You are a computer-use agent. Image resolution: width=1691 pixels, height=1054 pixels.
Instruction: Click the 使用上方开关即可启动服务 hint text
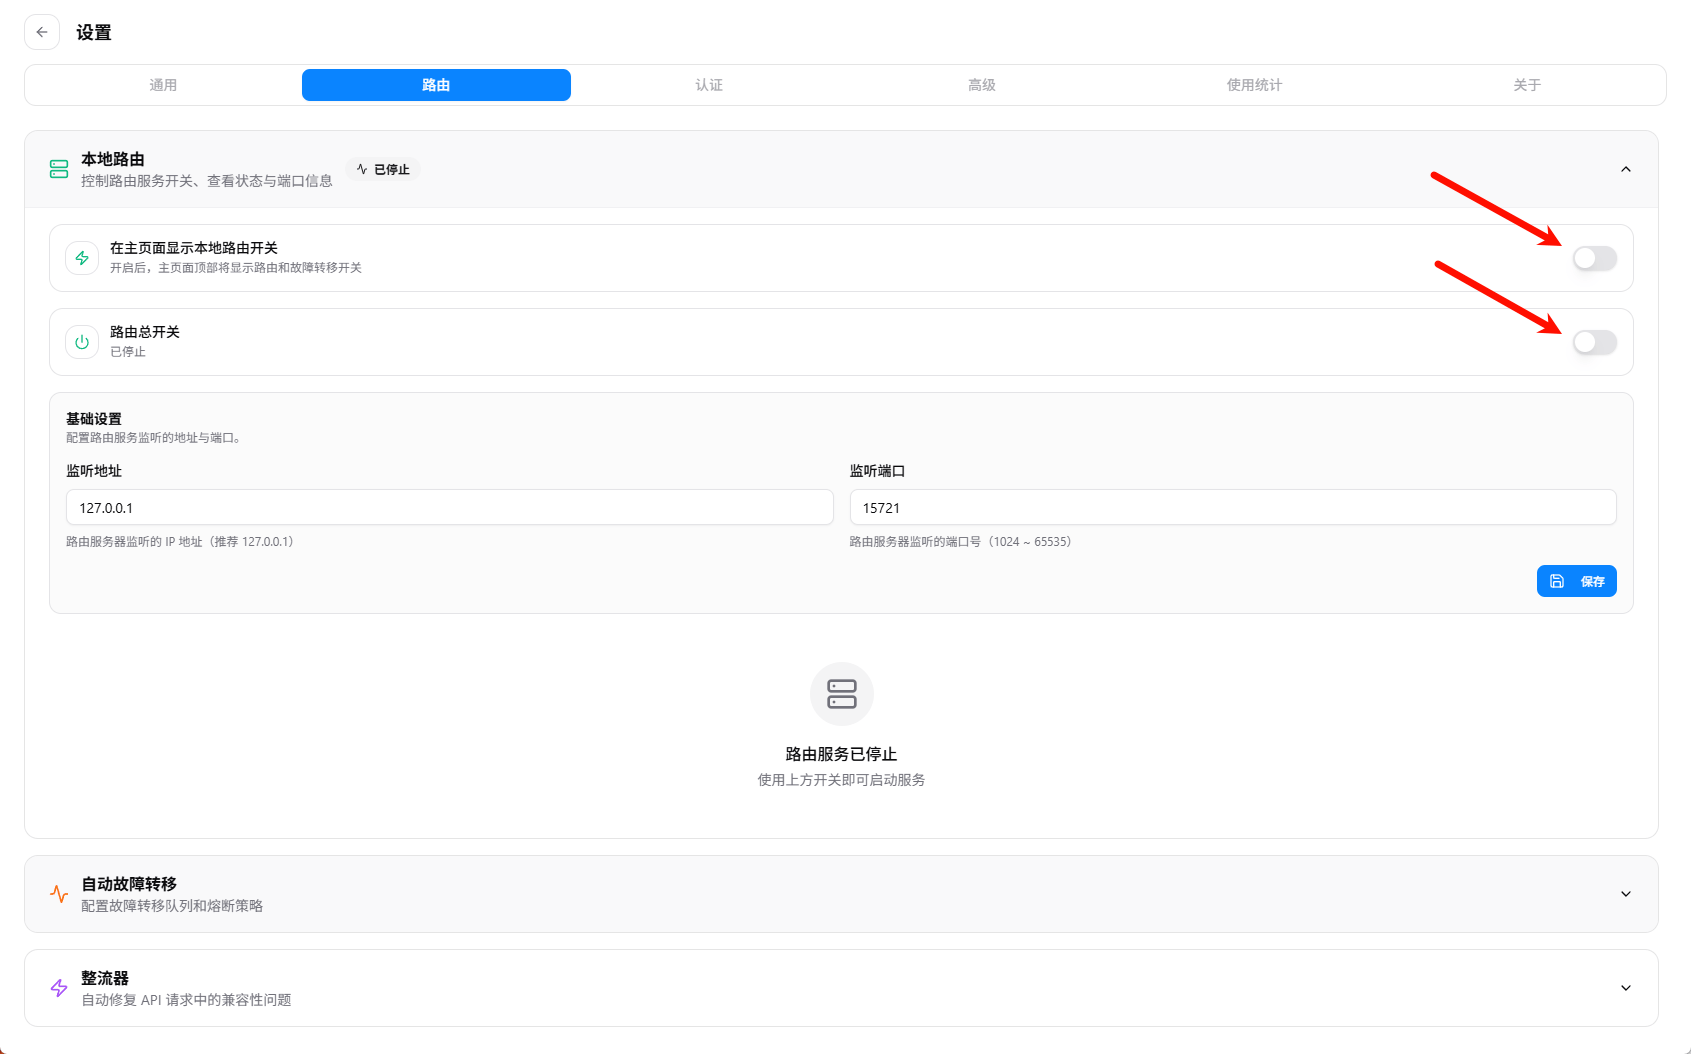[x=842, y=780]
